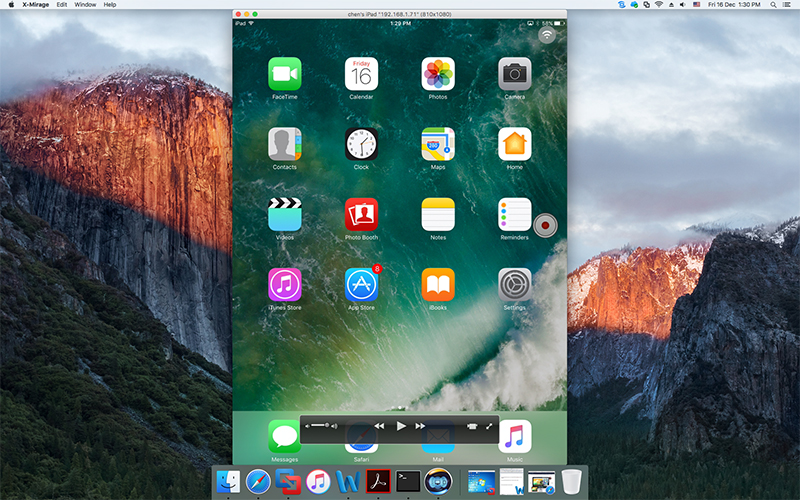Open Music in the iPad dock
The height and width of the screenshot is (500, 800).
point(514,437)
